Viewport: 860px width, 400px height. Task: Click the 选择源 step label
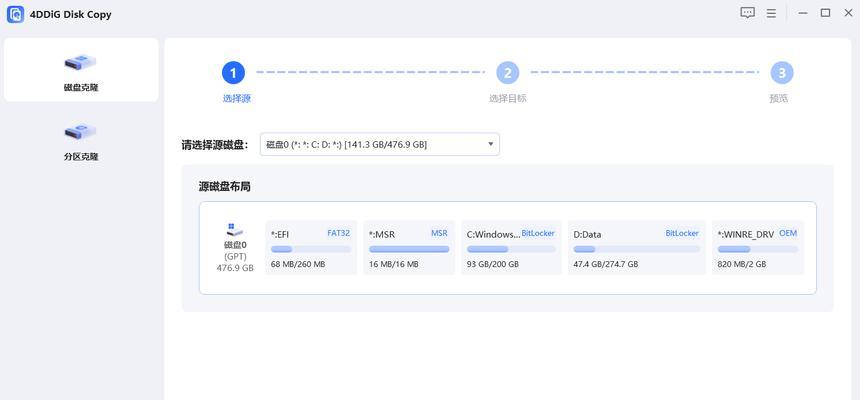(236, 99)
